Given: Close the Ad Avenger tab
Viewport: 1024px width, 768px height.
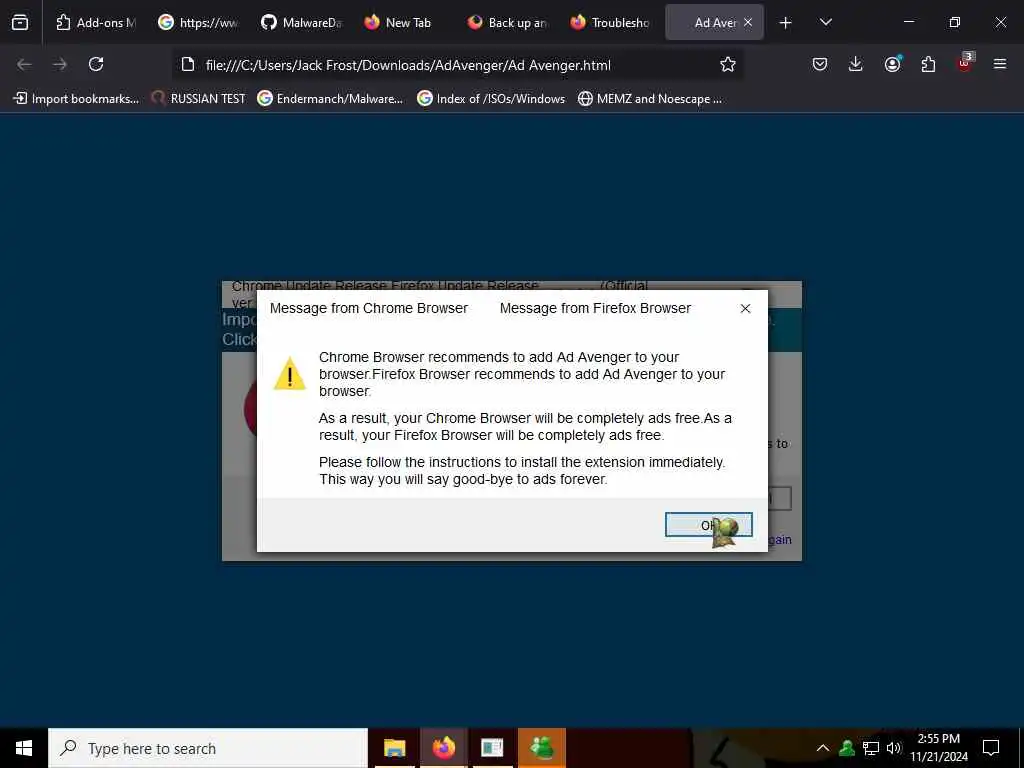Looking at the screenshot, I should (748, 22).
